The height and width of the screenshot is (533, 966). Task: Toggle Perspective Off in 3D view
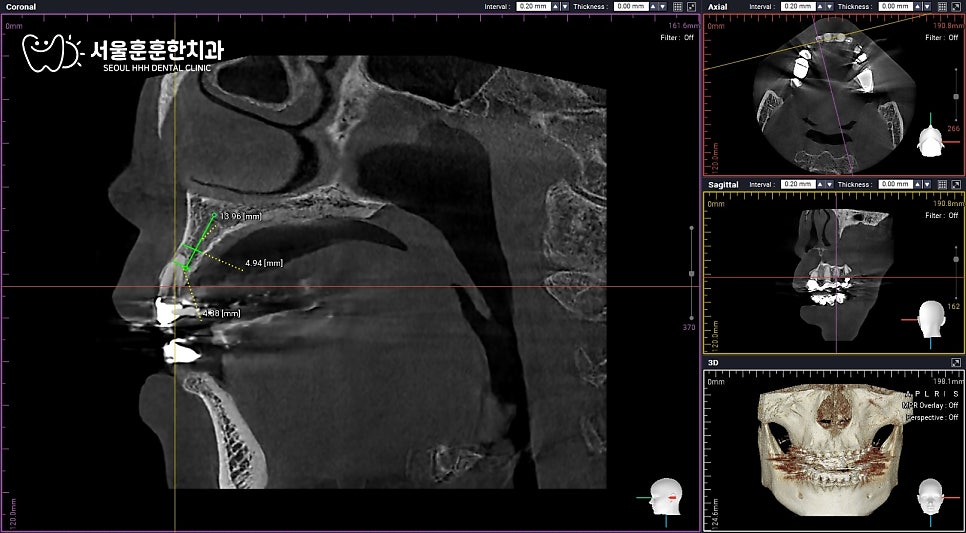932,417
